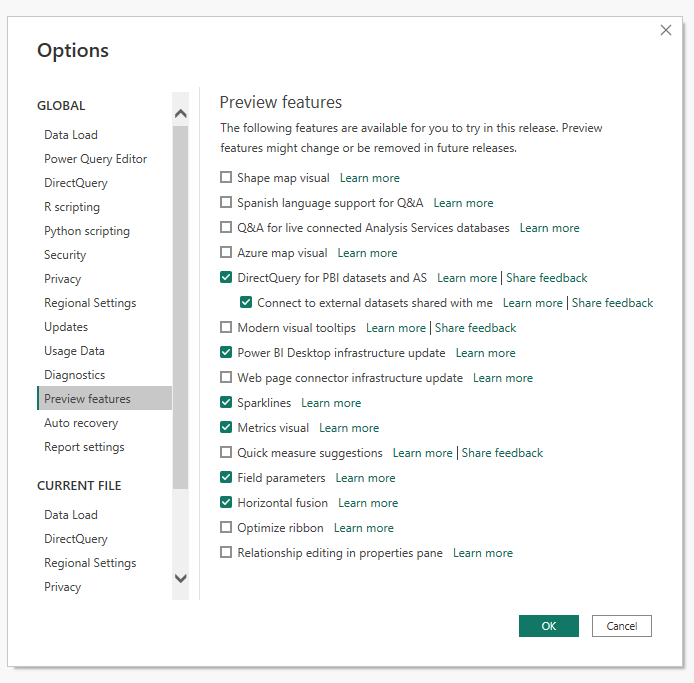The image size is (694, 683).
Task: Click the sidebar scrollbar thumb
Action: (x=181, y=307)
